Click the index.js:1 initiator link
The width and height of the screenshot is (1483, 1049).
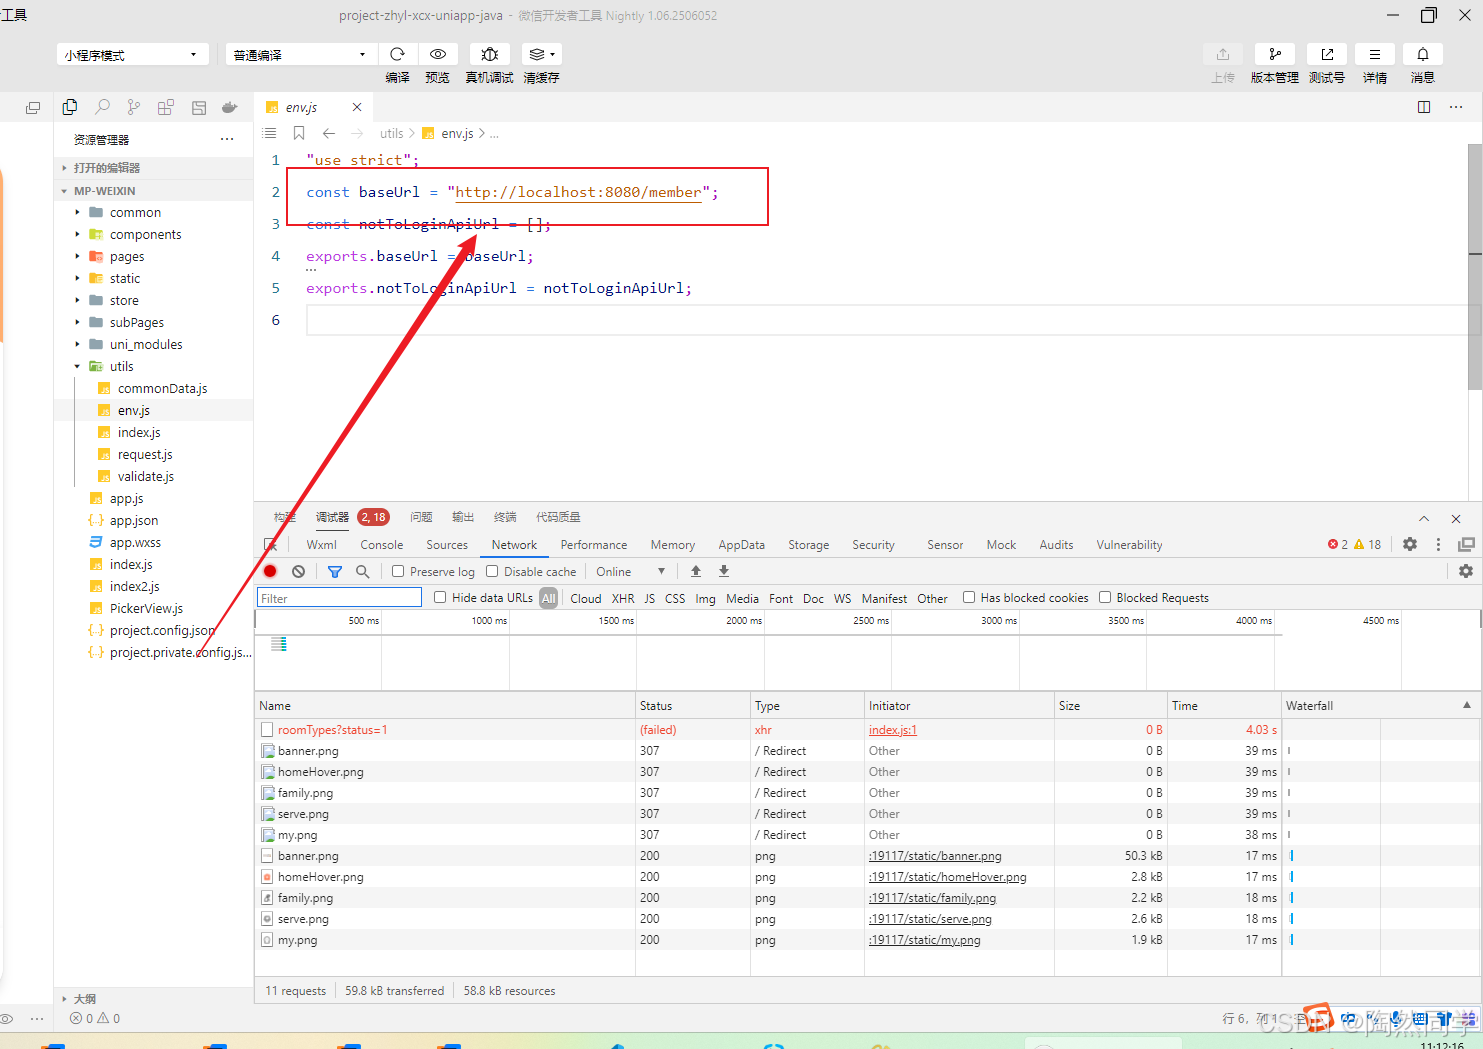coord(892,729)
